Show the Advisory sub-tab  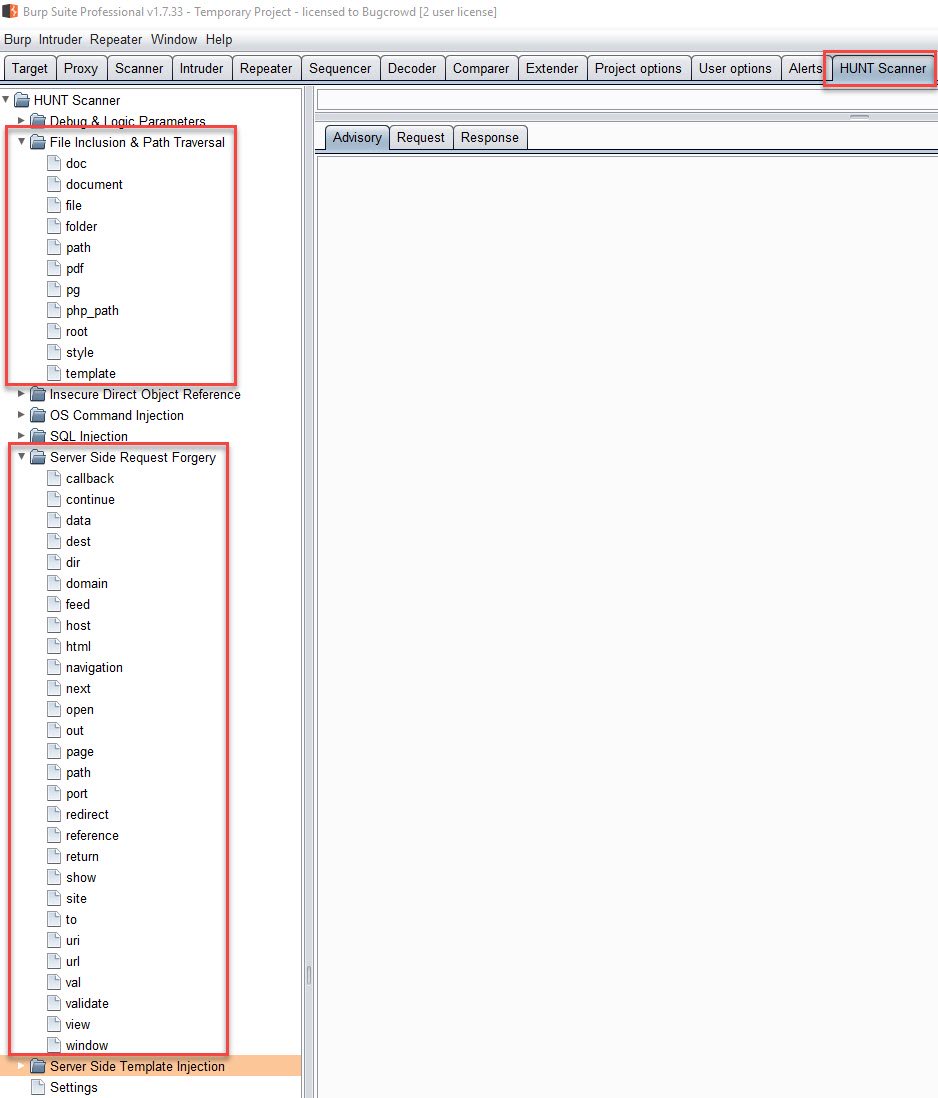click(357, 137)
